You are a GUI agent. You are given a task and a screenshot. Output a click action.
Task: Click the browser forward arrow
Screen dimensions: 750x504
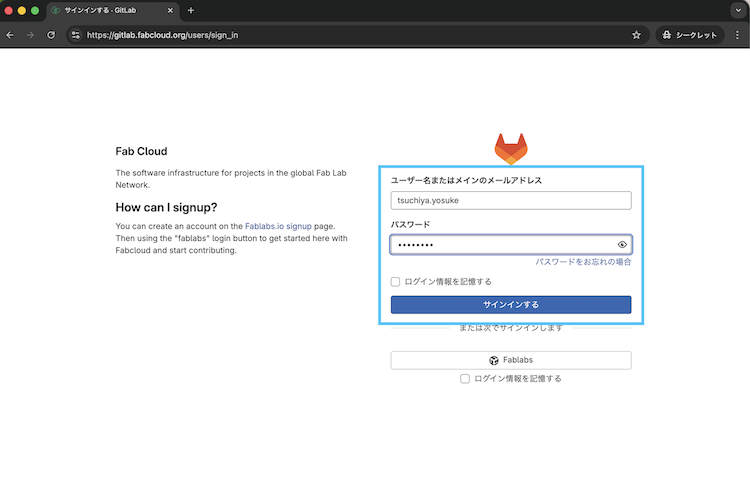tap(30, 35)
